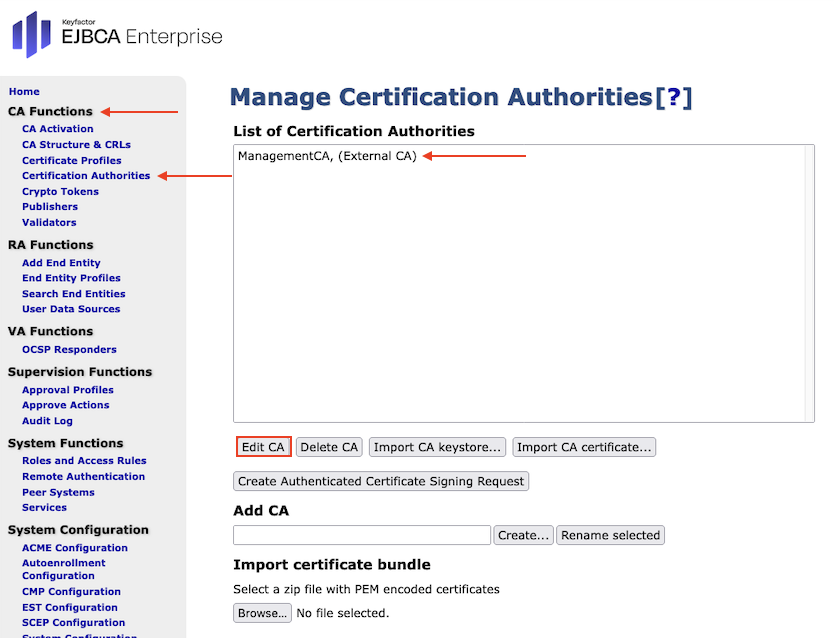The width and height of the screenshot is (834, 638).
Task: Open Roles and Access Rules
Action: tap(84, 461)
